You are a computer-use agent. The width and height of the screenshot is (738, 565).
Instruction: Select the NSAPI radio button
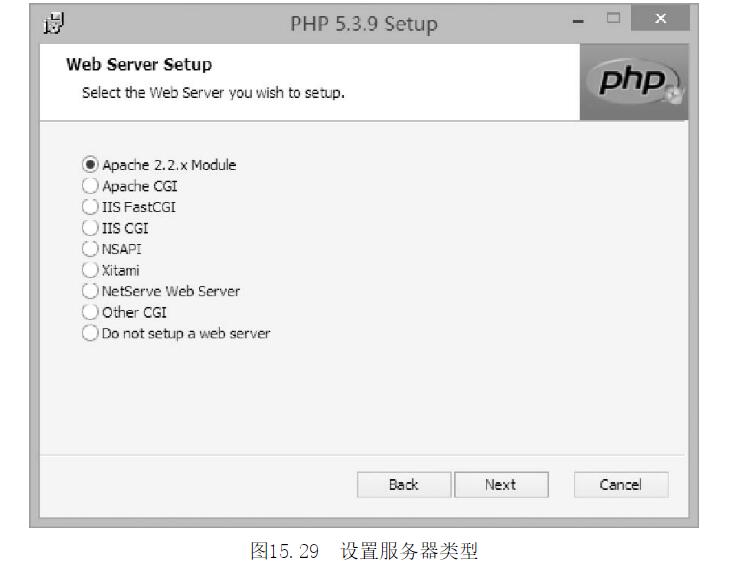point(90,249)
